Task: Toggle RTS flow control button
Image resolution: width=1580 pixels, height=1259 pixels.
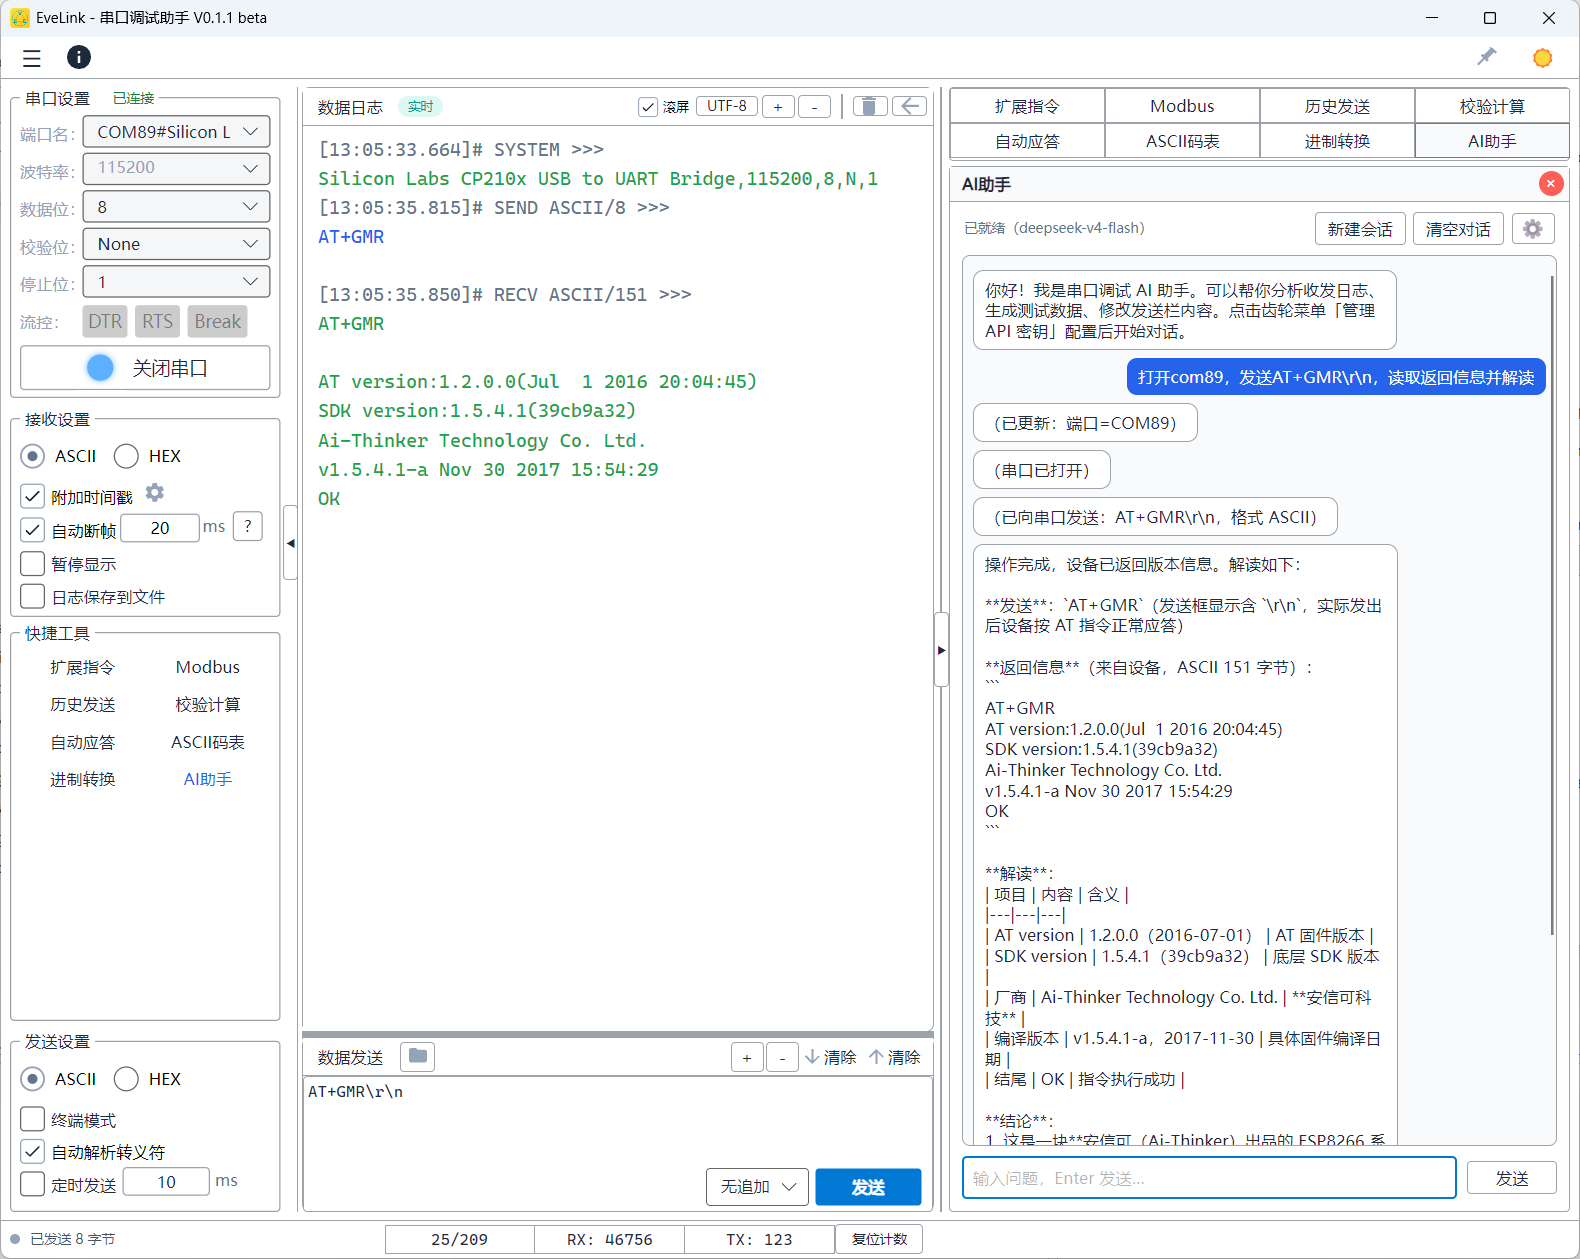Action: tap(157, 322)
